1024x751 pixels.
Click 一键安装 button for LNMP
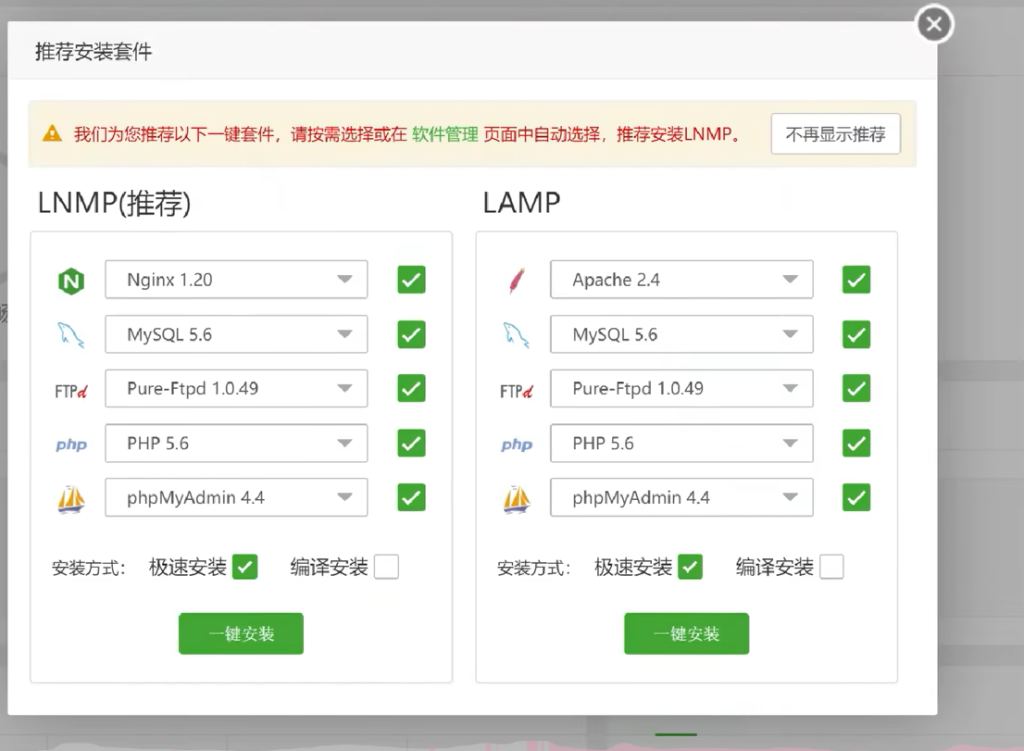click(x=241, y=634)
